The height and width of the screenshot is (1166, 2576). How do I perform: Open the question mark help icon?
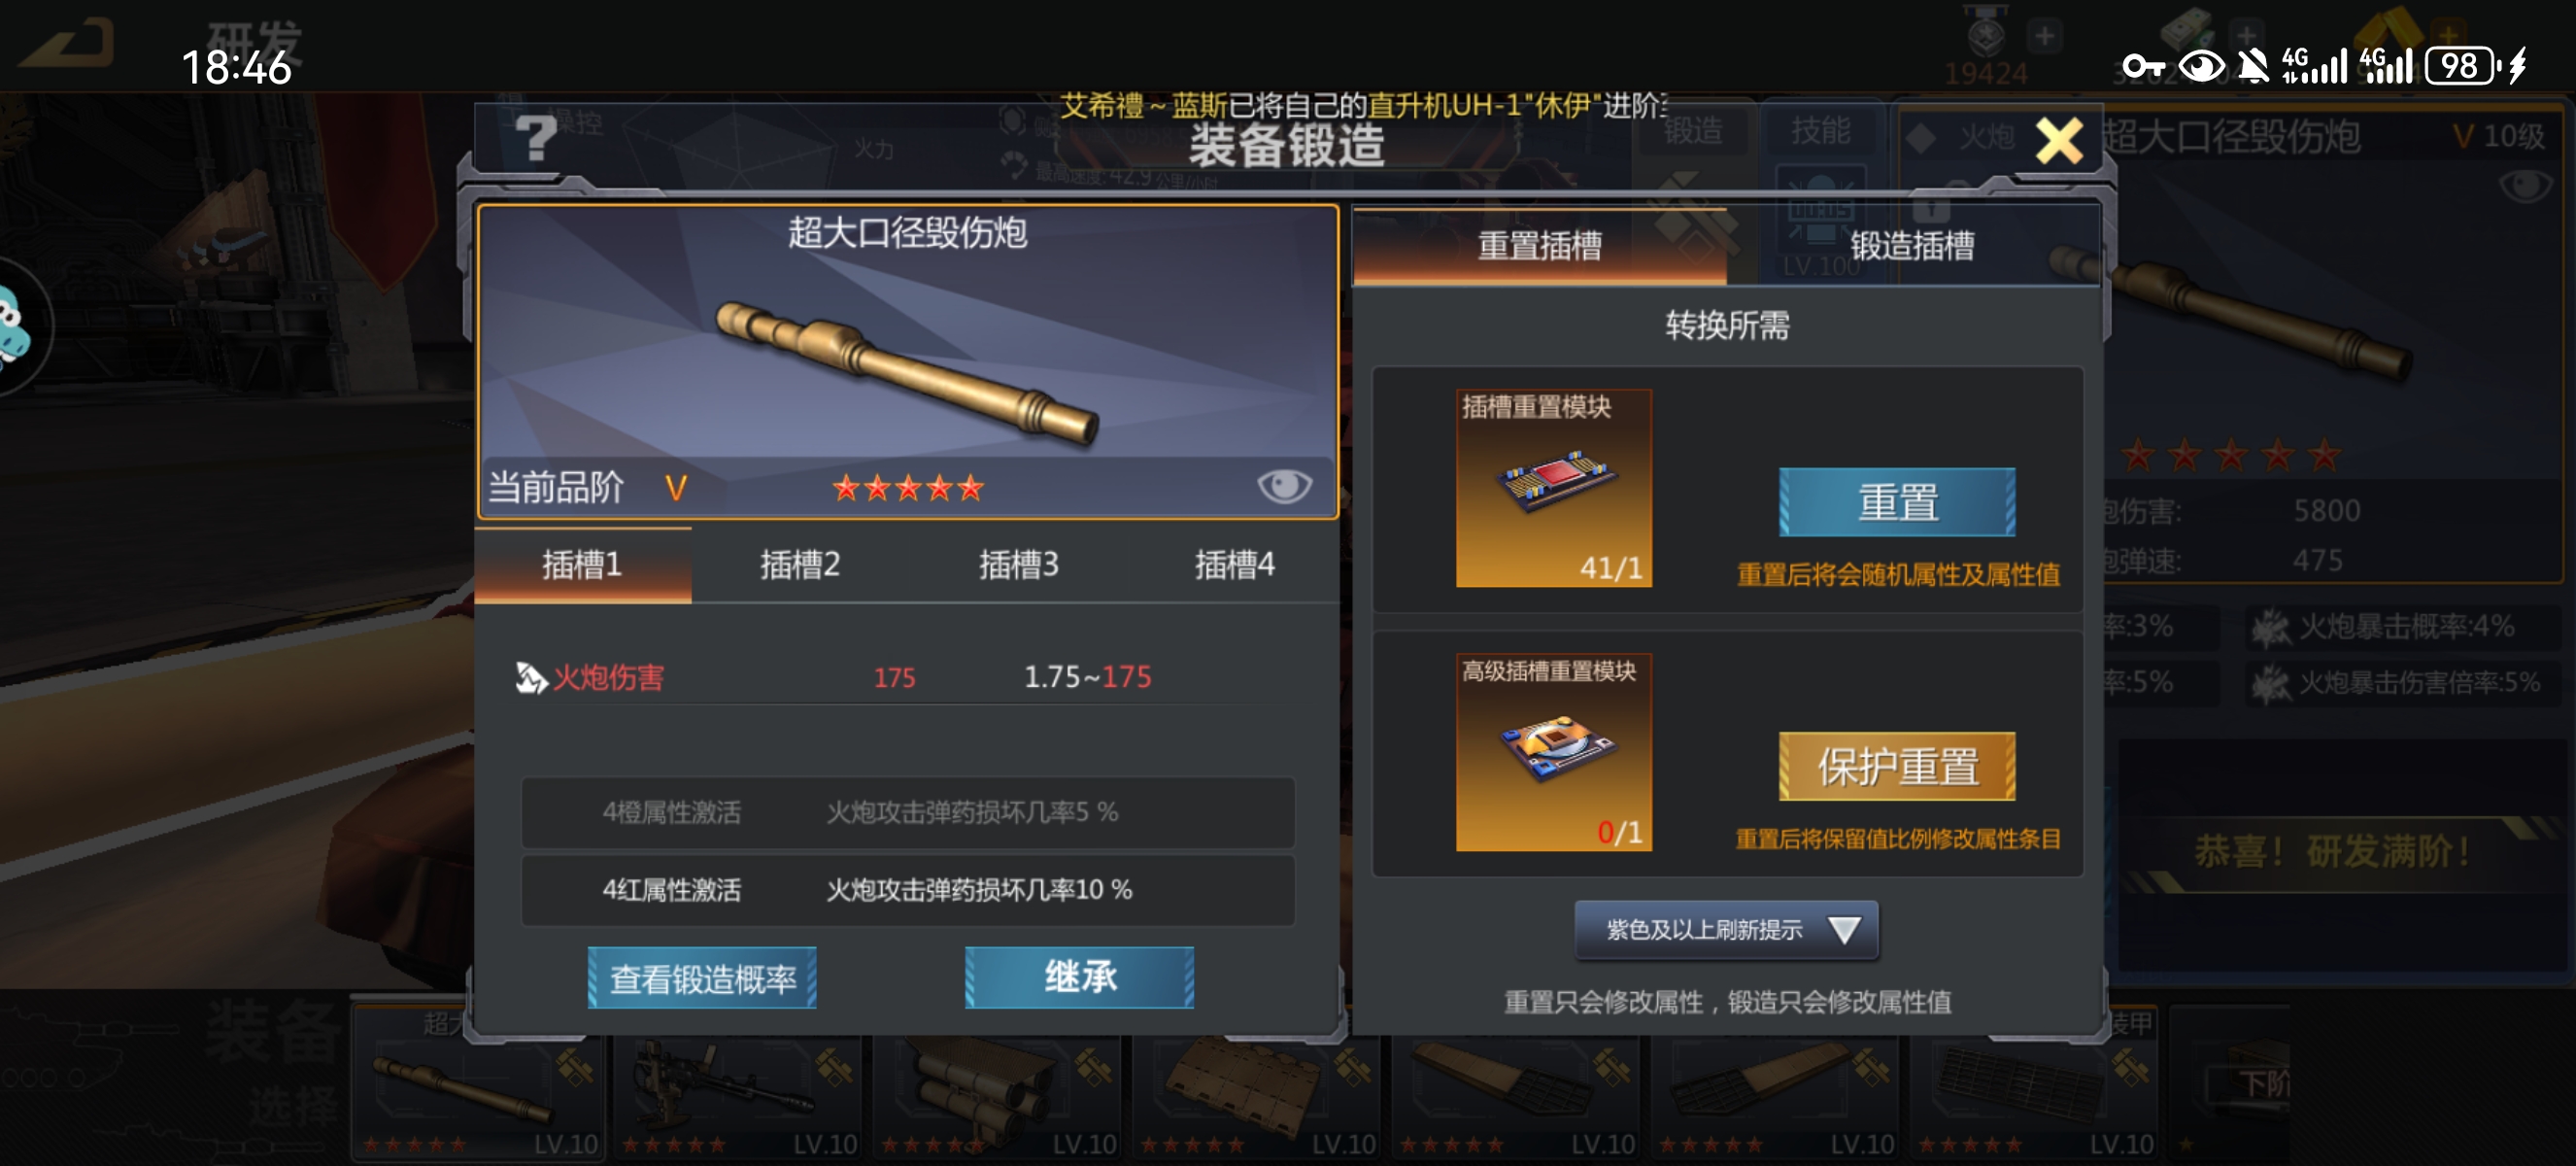click(x=536, y=137)
